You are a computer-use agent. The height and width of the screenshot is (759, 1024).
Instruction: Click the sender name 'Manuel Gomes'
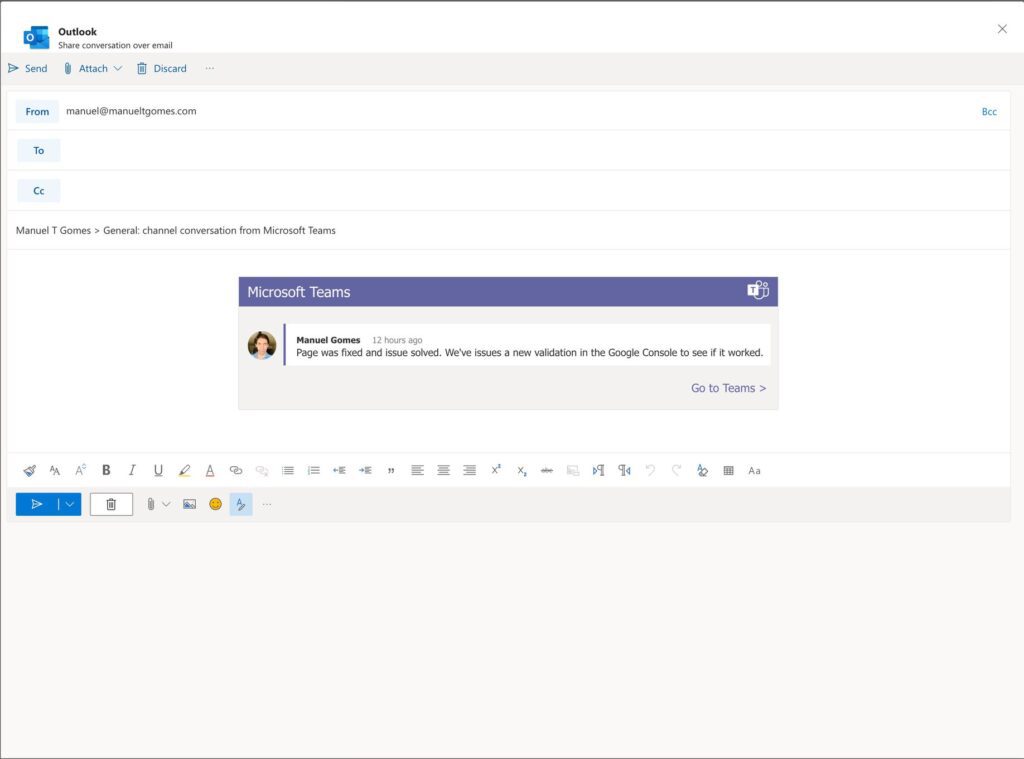328,340
